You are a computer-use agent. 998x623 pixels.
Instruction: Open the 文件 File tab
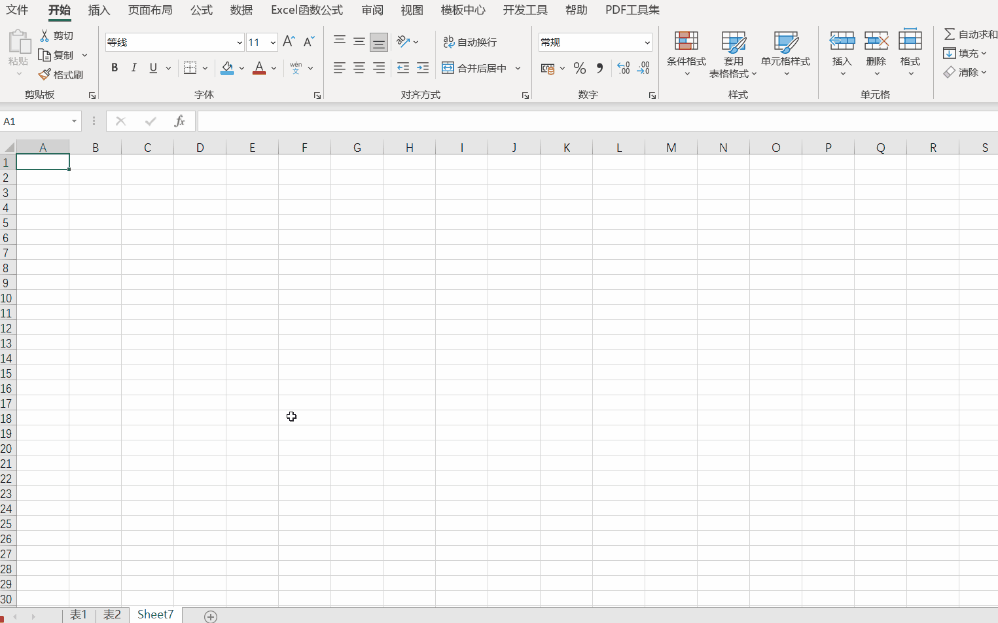(17, 10)
